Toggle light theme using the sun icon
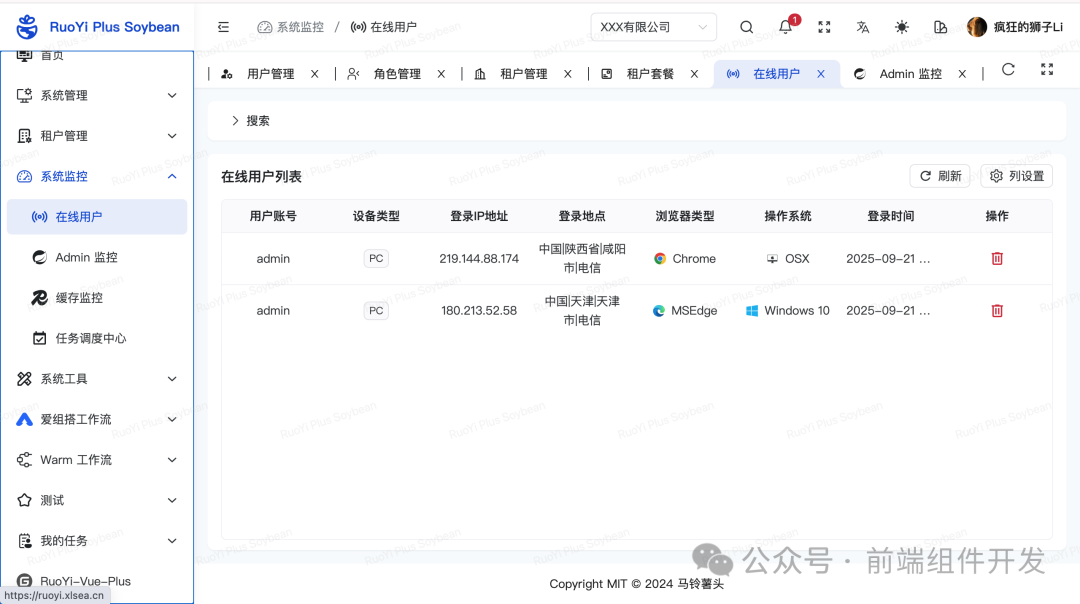Screen dimensions: 1080x604 pyautogui.click(x=901, y=27)
